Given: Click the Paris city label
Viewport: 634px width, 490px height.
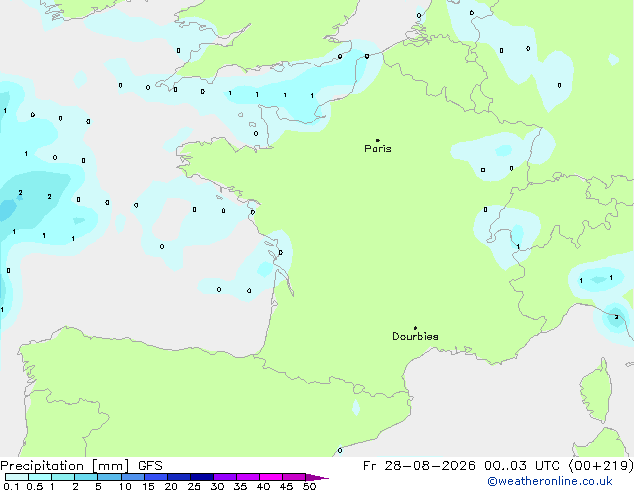Looking at the screenshot, I should point(378,149).
